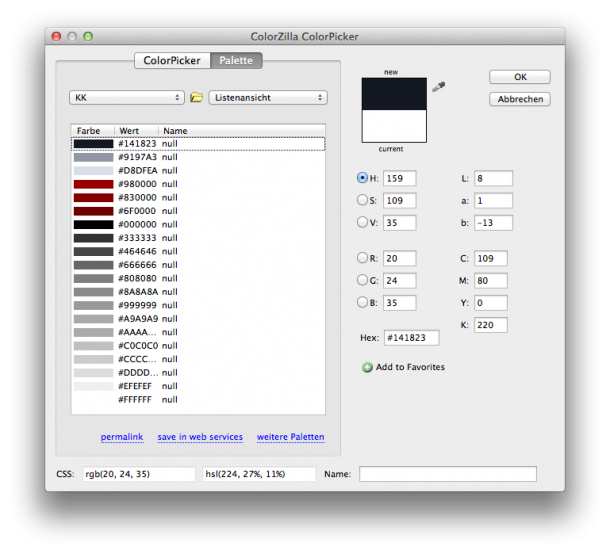Screen dimensions: 610x554
Task: Click the a value field showing 1
Action: coord(493,200)
